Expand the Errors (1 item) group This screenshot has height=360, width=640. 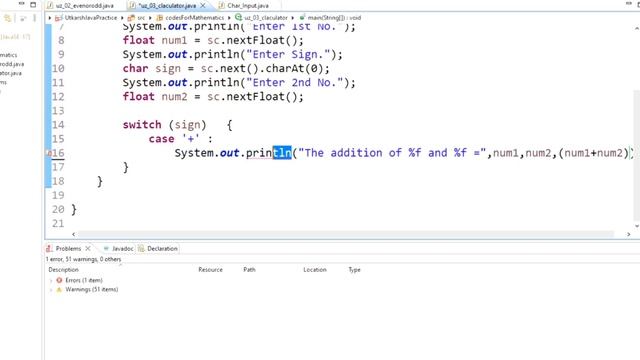click(51, 280)
